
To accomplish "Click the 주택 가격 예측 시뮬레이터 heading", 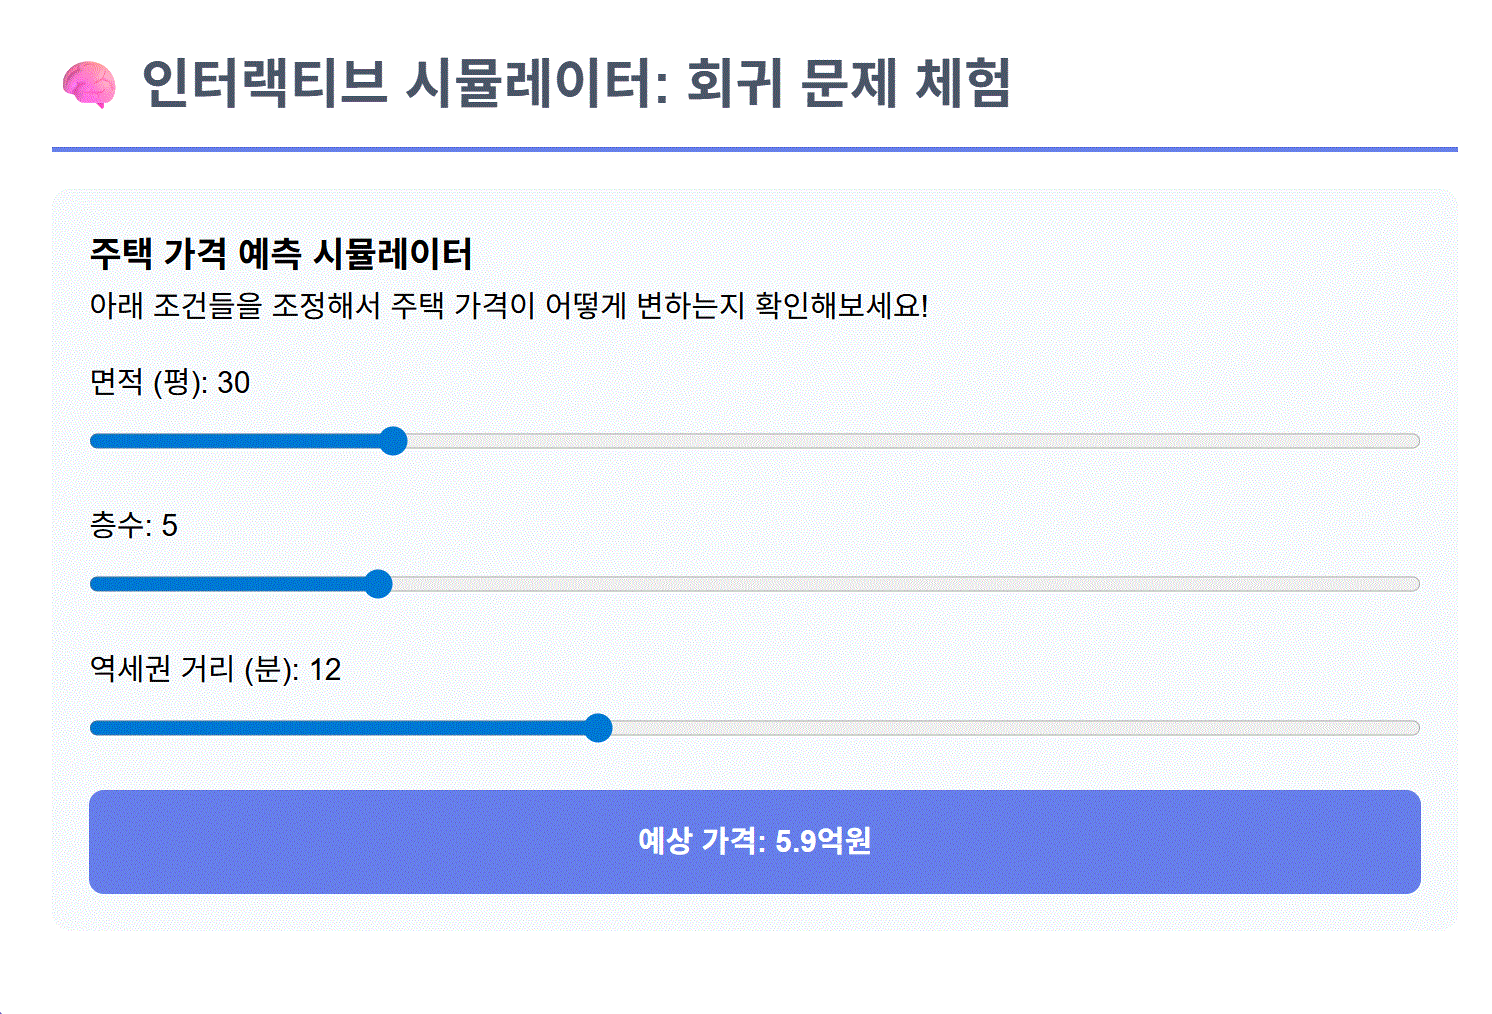I will (281, 254).
